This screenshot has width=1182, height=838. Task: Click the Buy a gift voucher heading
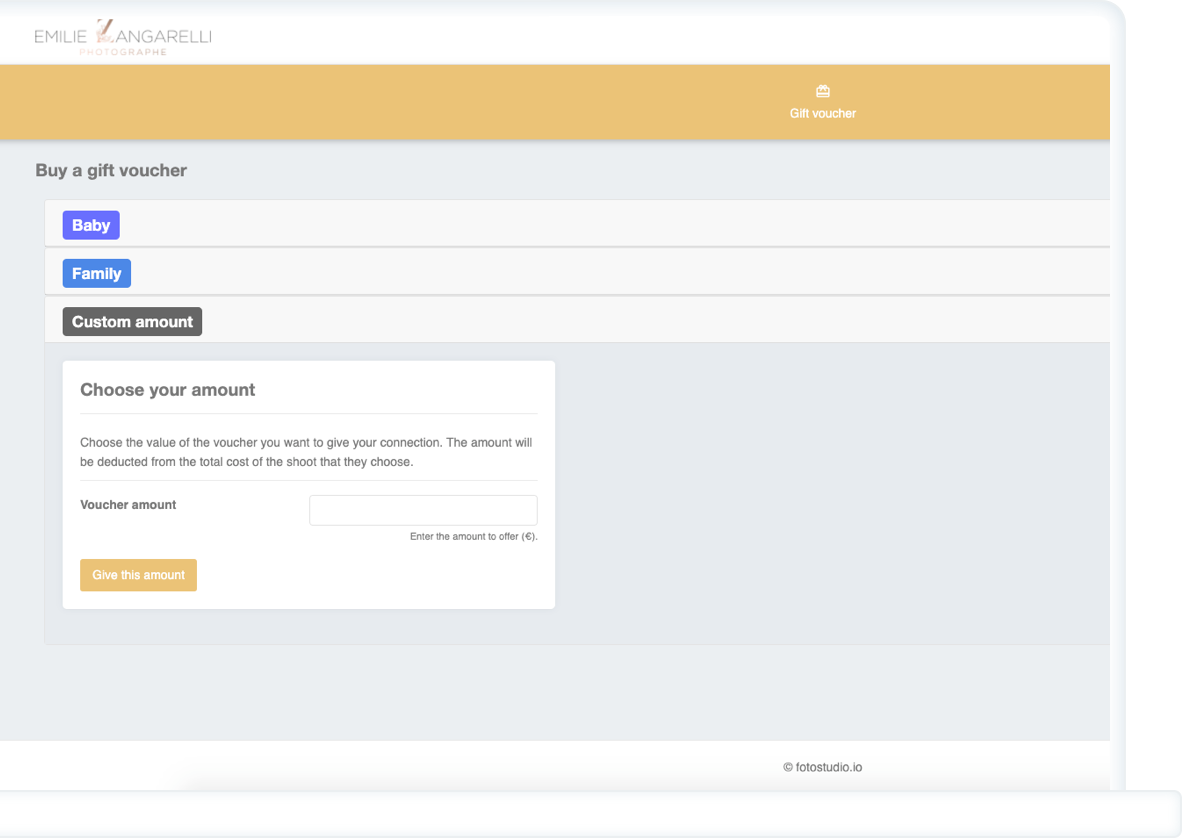coord(111,170)
